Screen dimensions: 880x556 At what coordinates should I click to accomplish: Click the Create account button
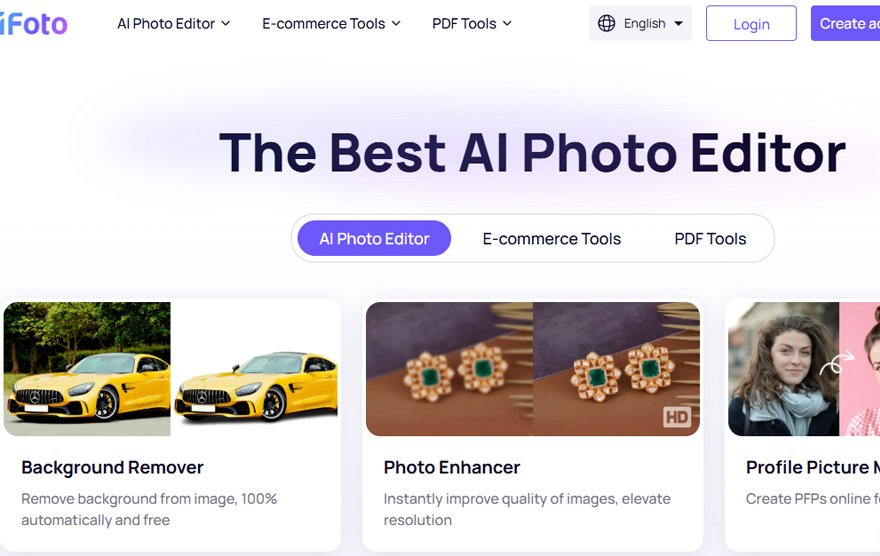pos(845,24)
